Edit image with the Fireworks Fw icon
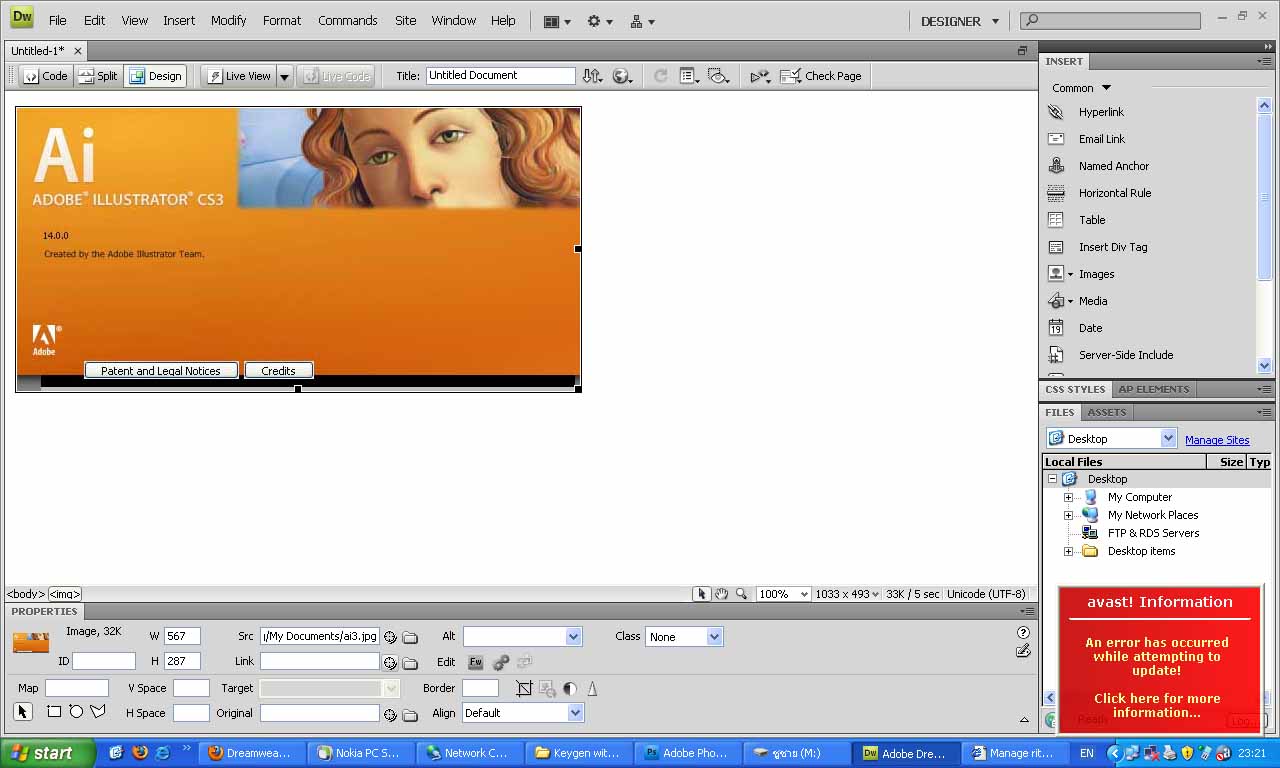The height and width of the screenshot is (768, 1280). (x=476, y=662)
